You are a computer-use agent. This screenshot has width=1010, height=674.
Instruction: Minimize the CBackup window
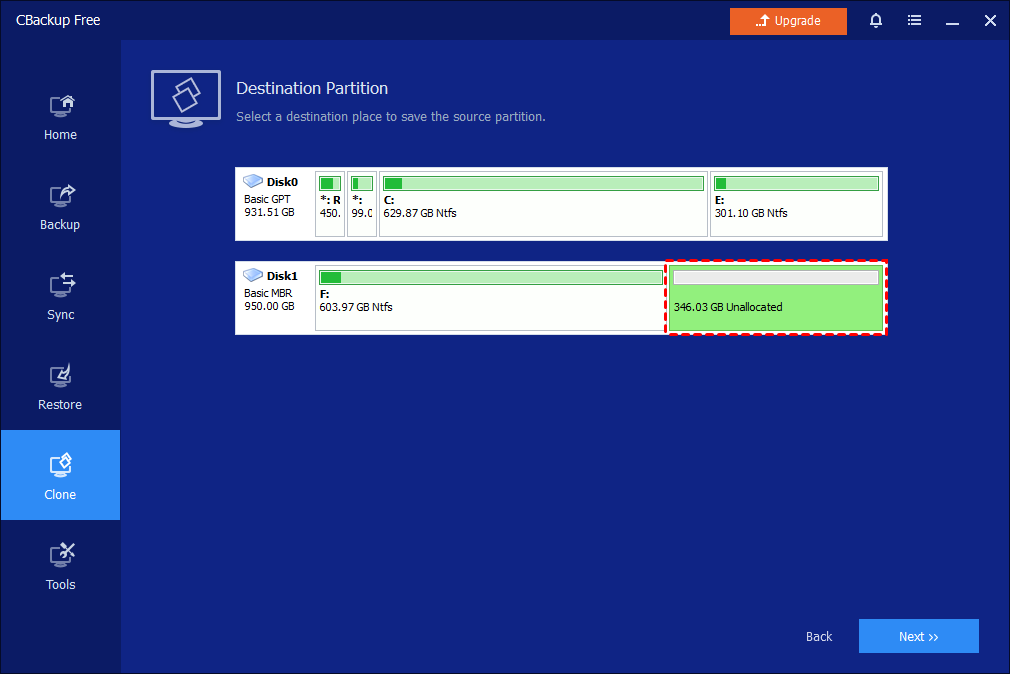(x=952, y=20)
